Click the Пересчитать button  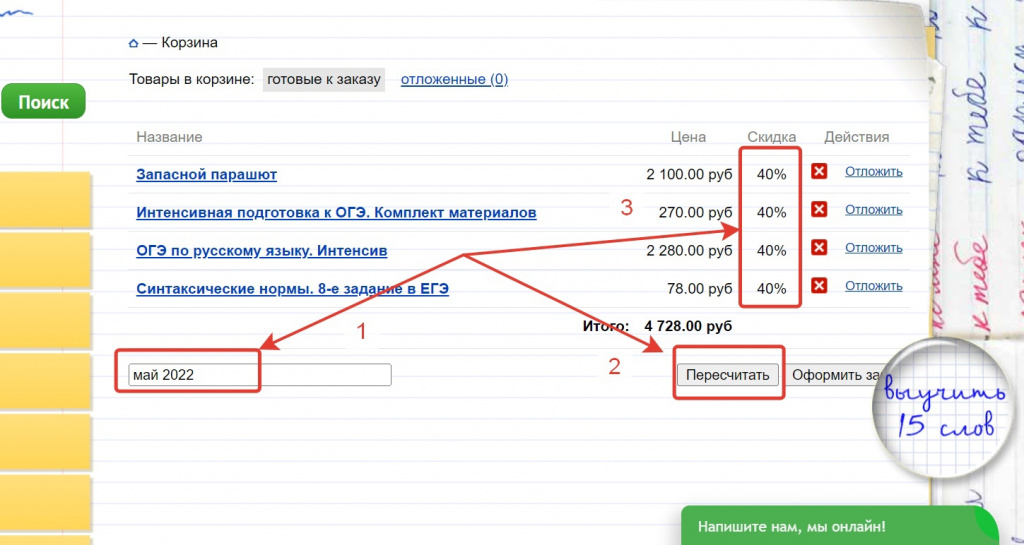click(x=727, y=375)
